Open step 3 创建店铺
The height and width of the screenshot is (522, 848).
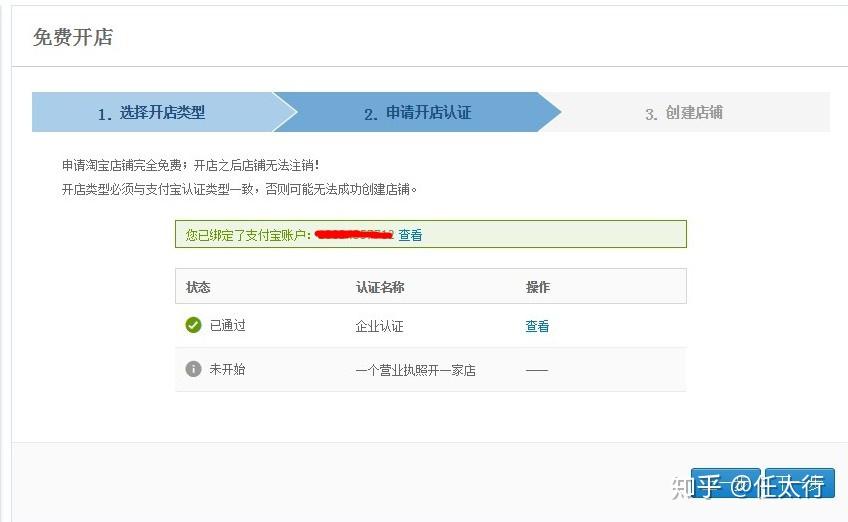pos(684,113)
